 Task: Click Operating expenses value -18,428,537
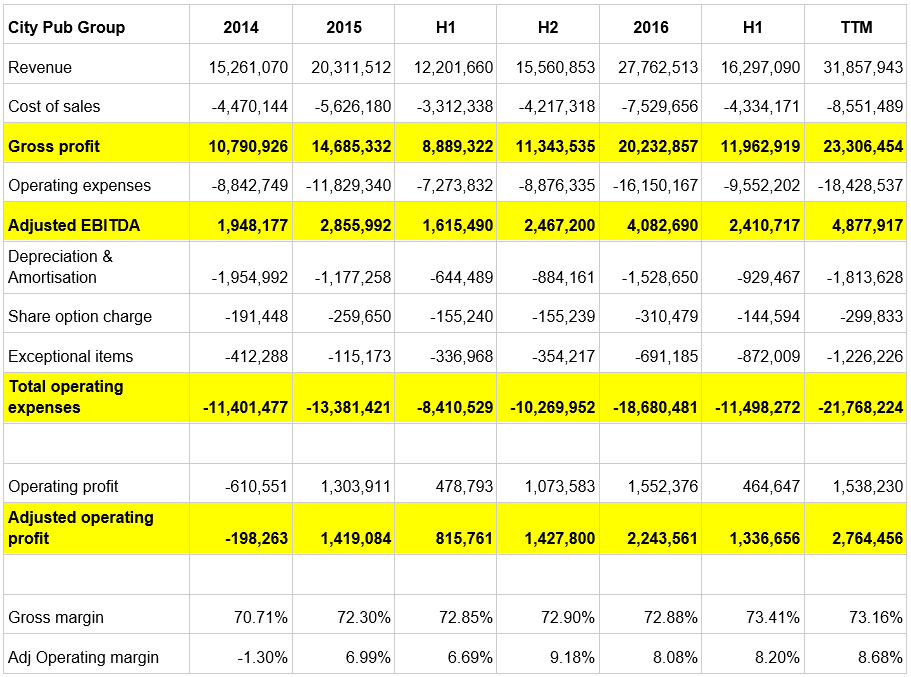pyautogui.click(x=860, y=185)
